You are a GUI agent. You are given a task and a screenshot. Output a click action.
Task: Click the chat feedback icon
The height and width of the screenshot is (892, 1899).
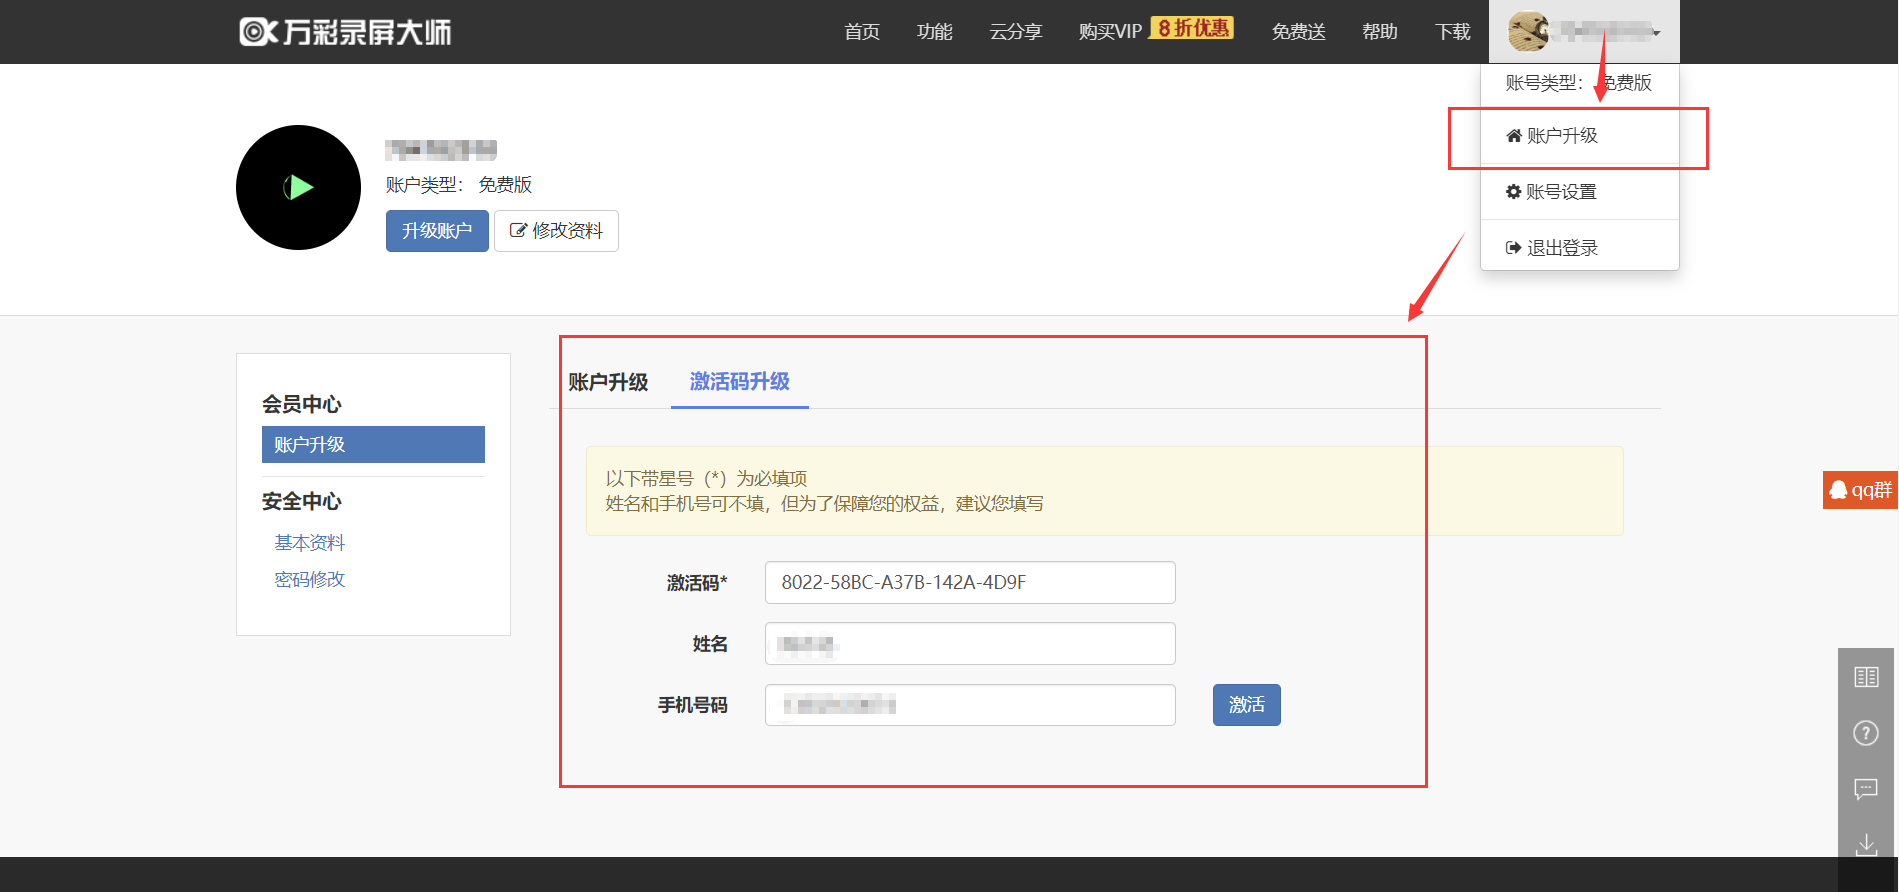1866,789
